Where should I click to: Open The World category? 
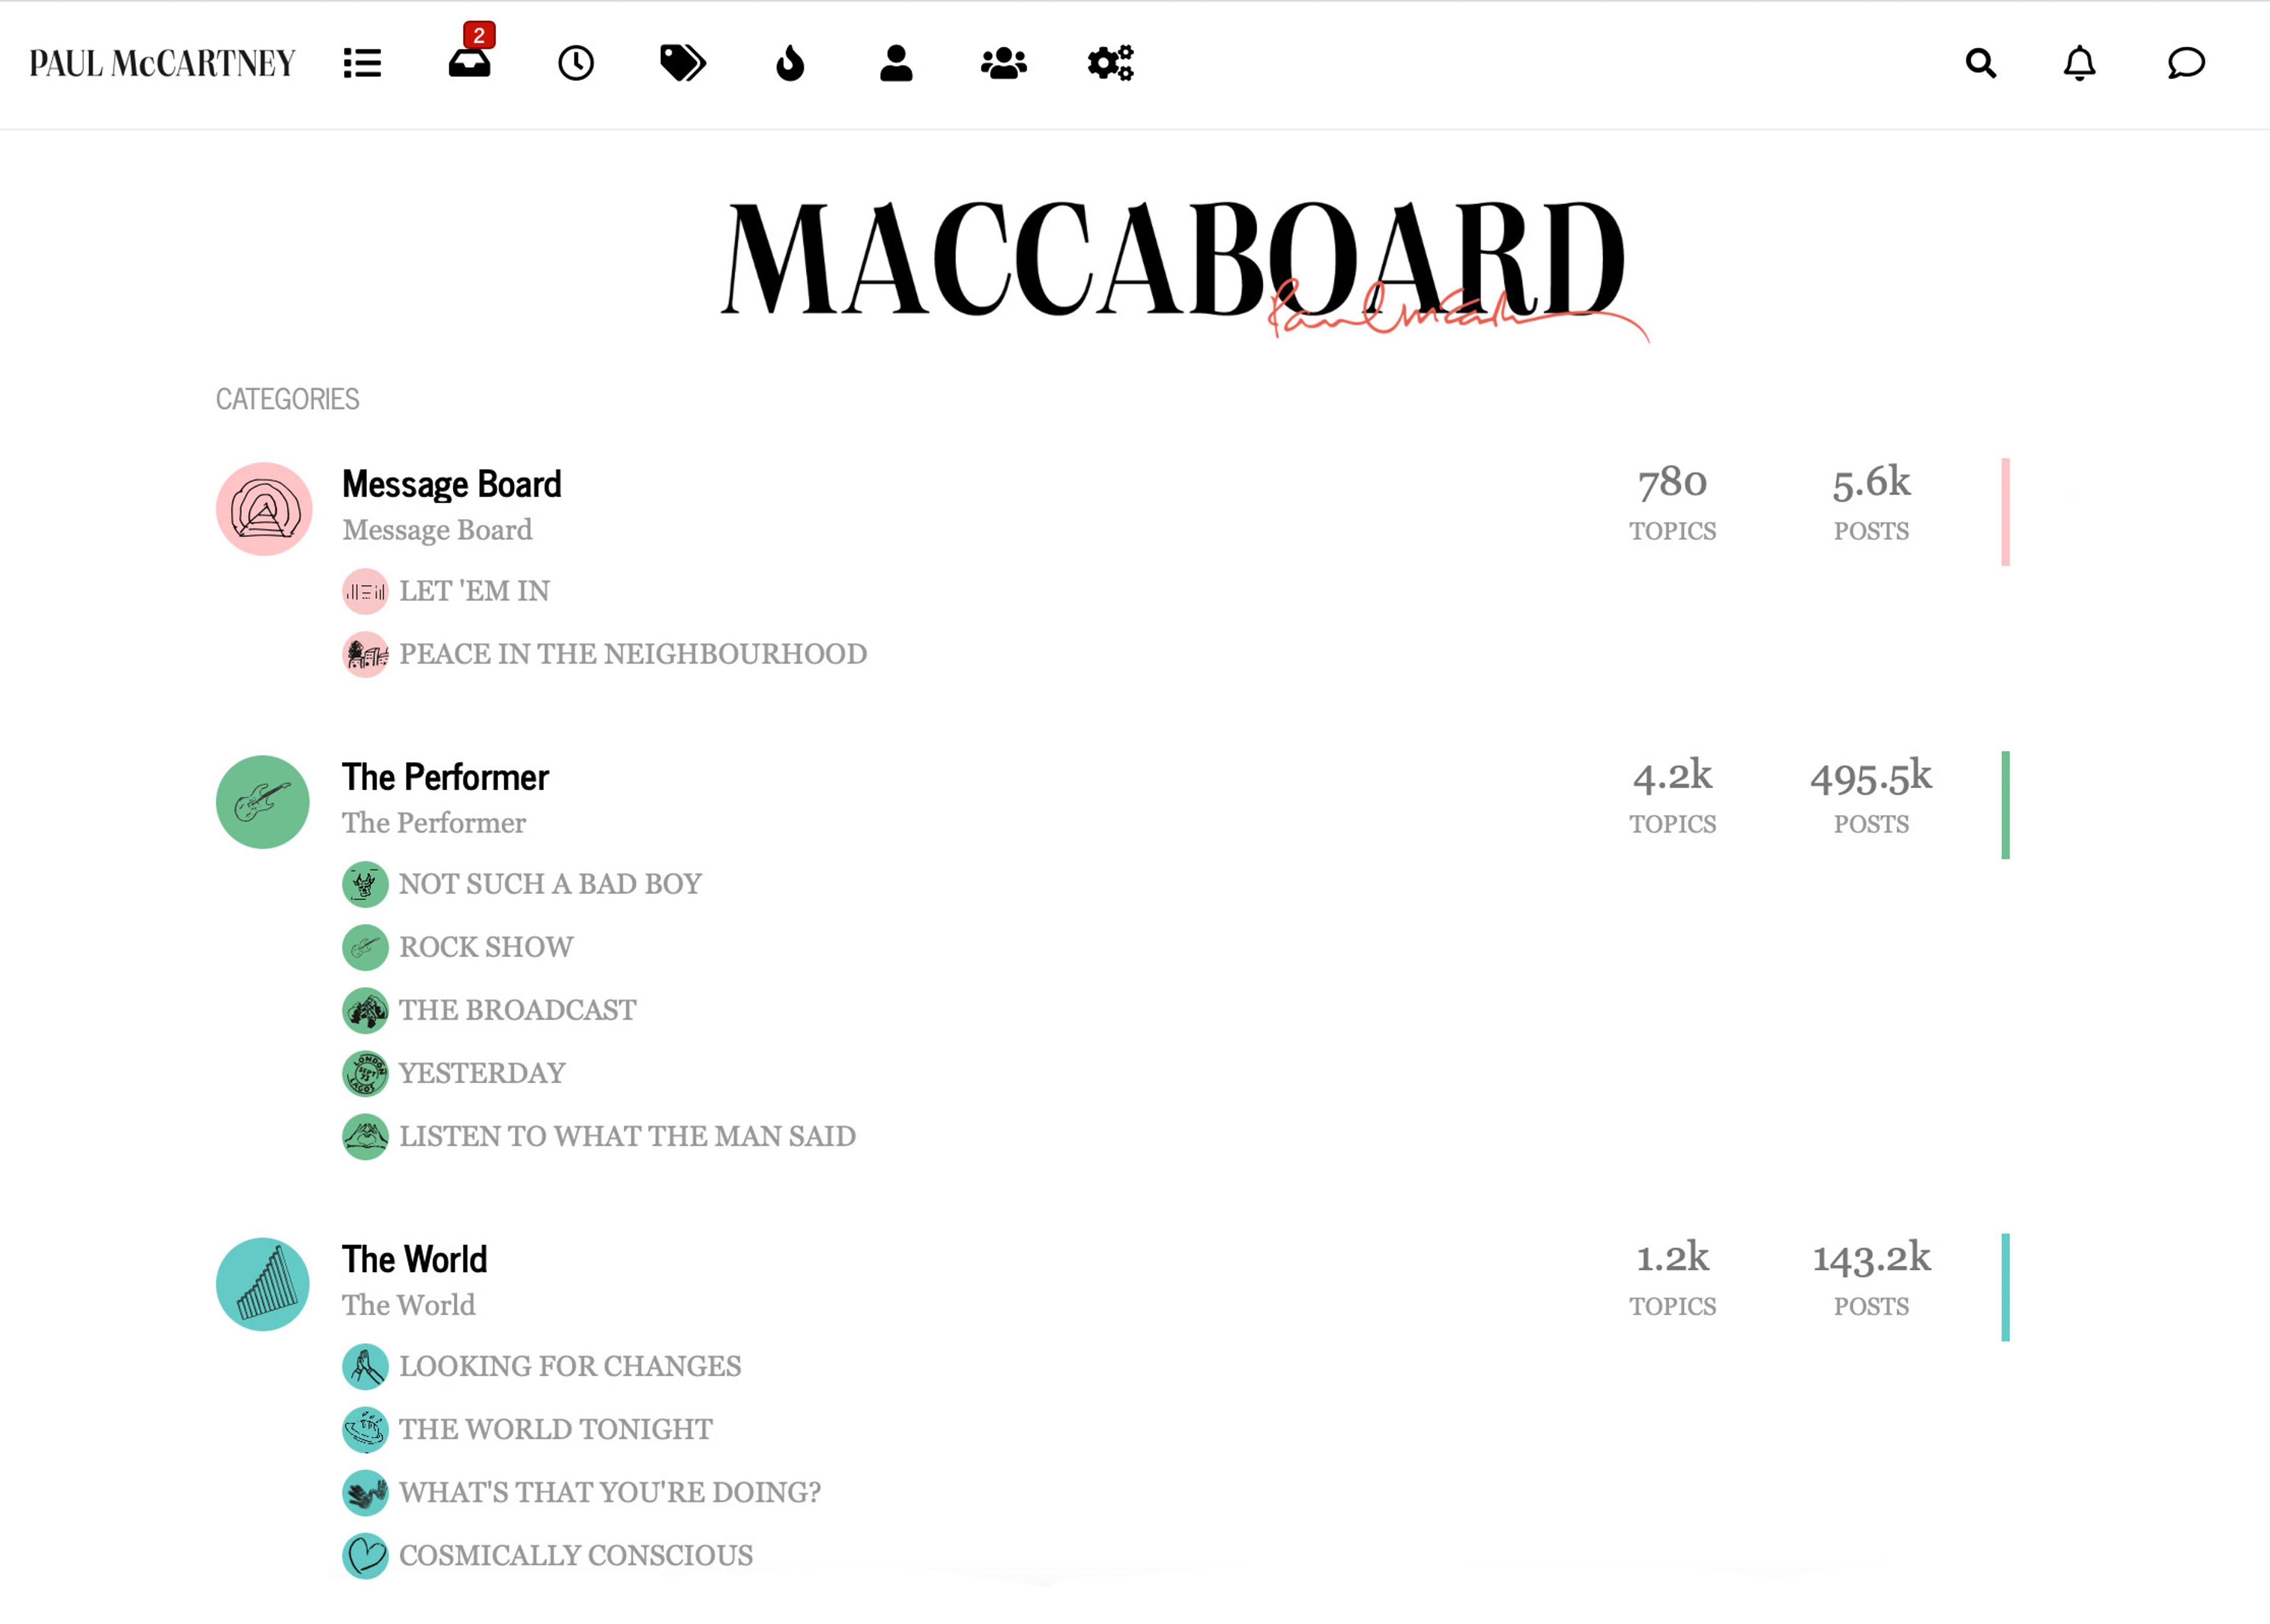pyautogui.click(x=413, y=1260)
